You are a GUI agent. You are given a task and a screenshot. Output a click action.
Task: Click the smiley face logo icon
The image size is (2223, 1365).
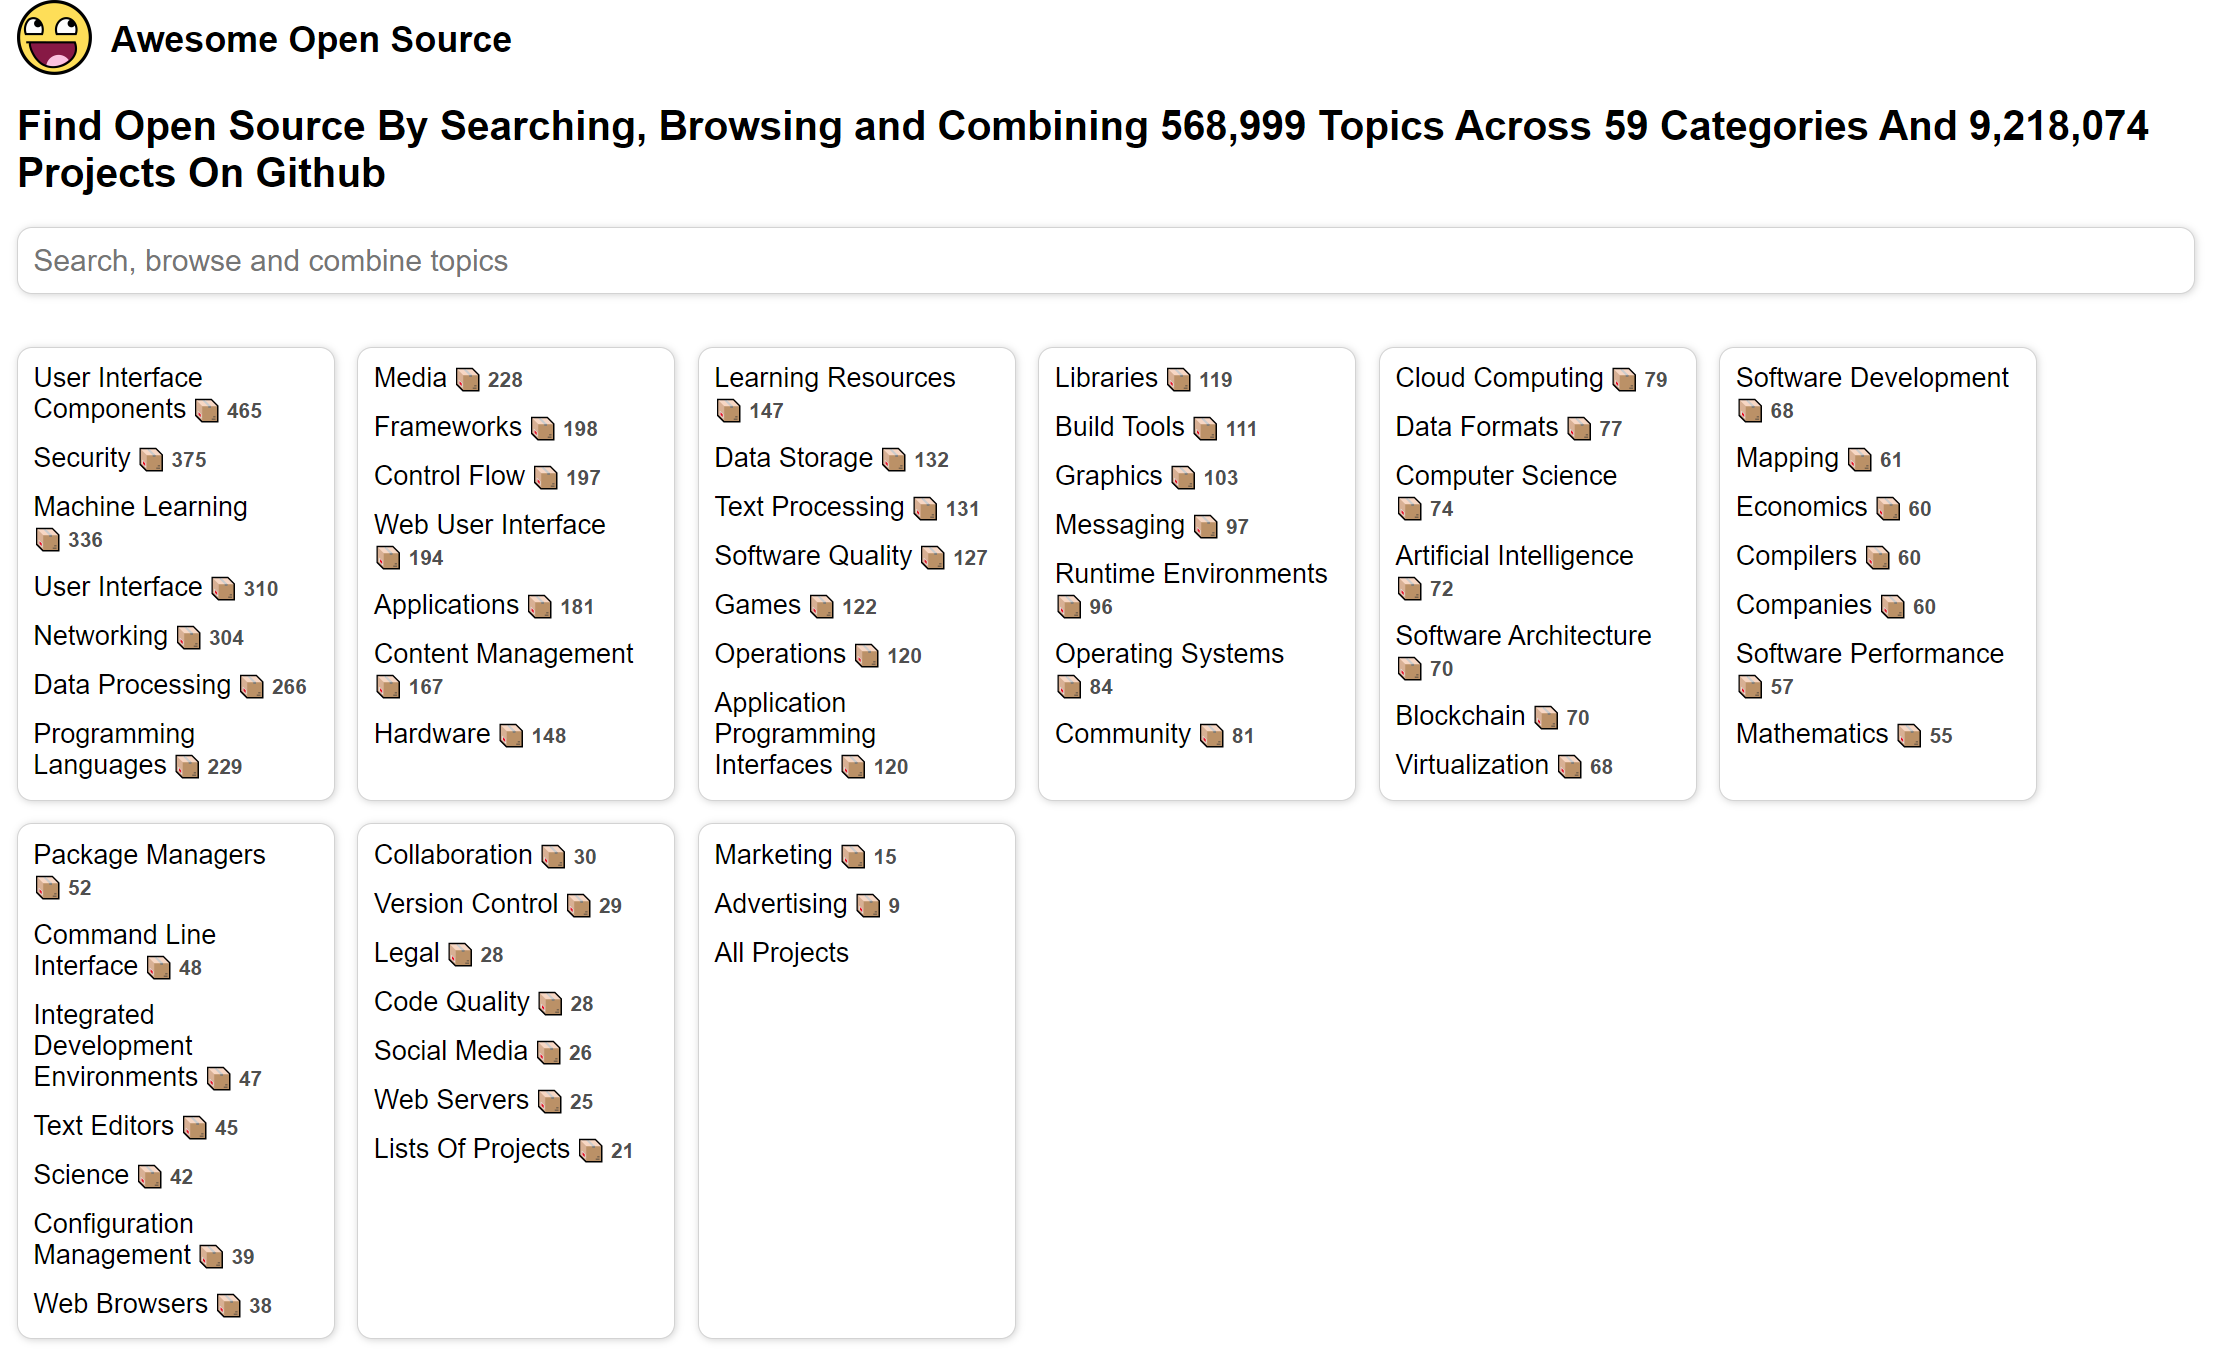(x=54, y=38)
